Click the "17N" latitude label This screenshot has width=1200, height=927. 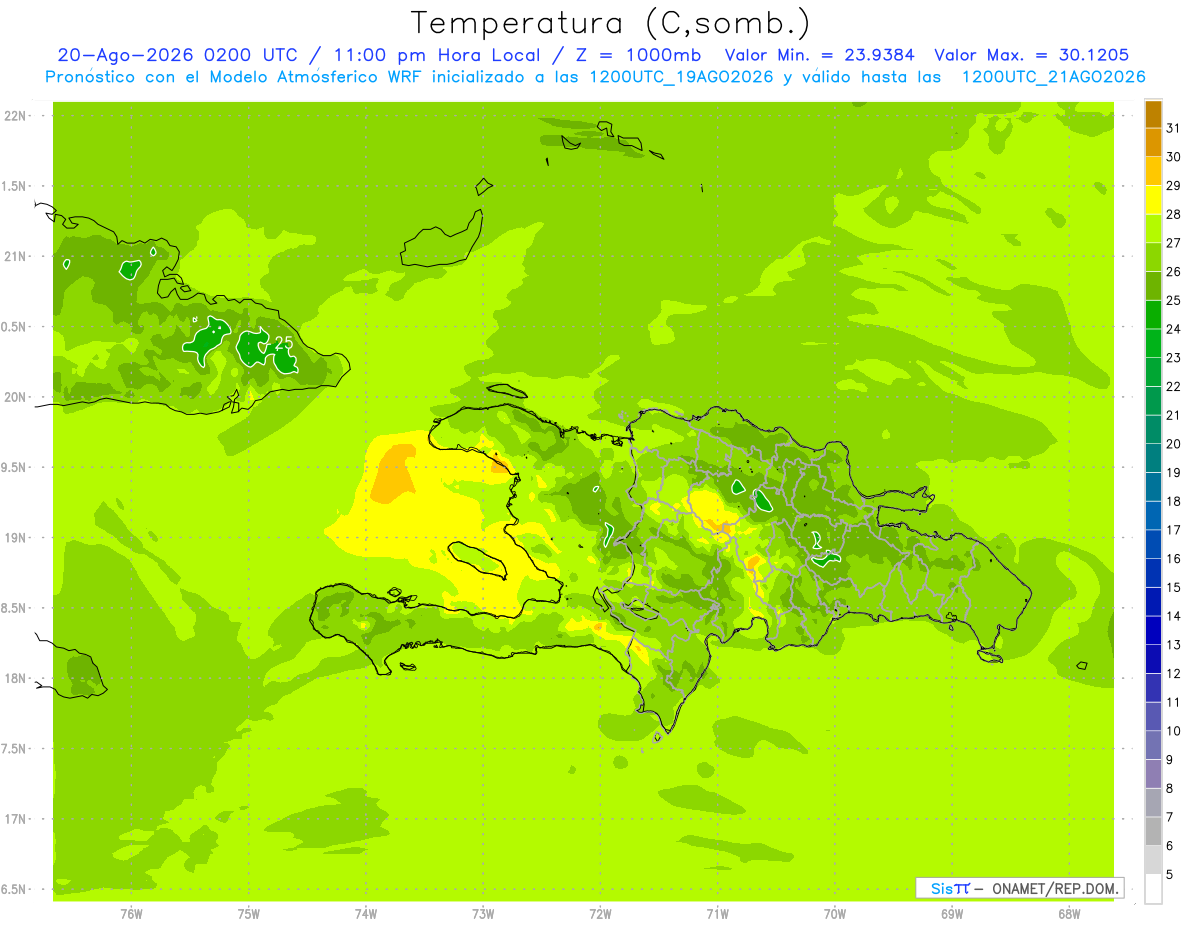tap(16, 819)
